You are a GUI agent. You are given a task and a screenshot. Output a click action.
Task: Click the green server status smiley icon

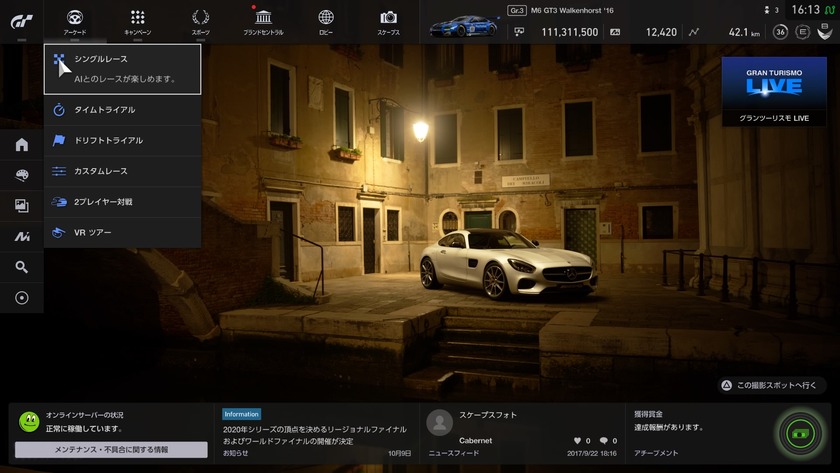coord(29,422)
